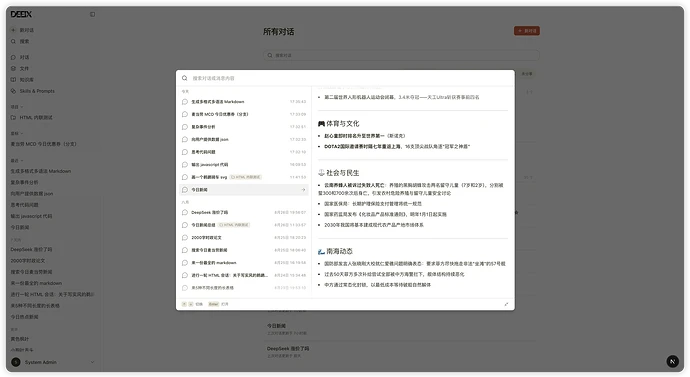Click the round floating button at bottom-right

(x=672, y=362)
